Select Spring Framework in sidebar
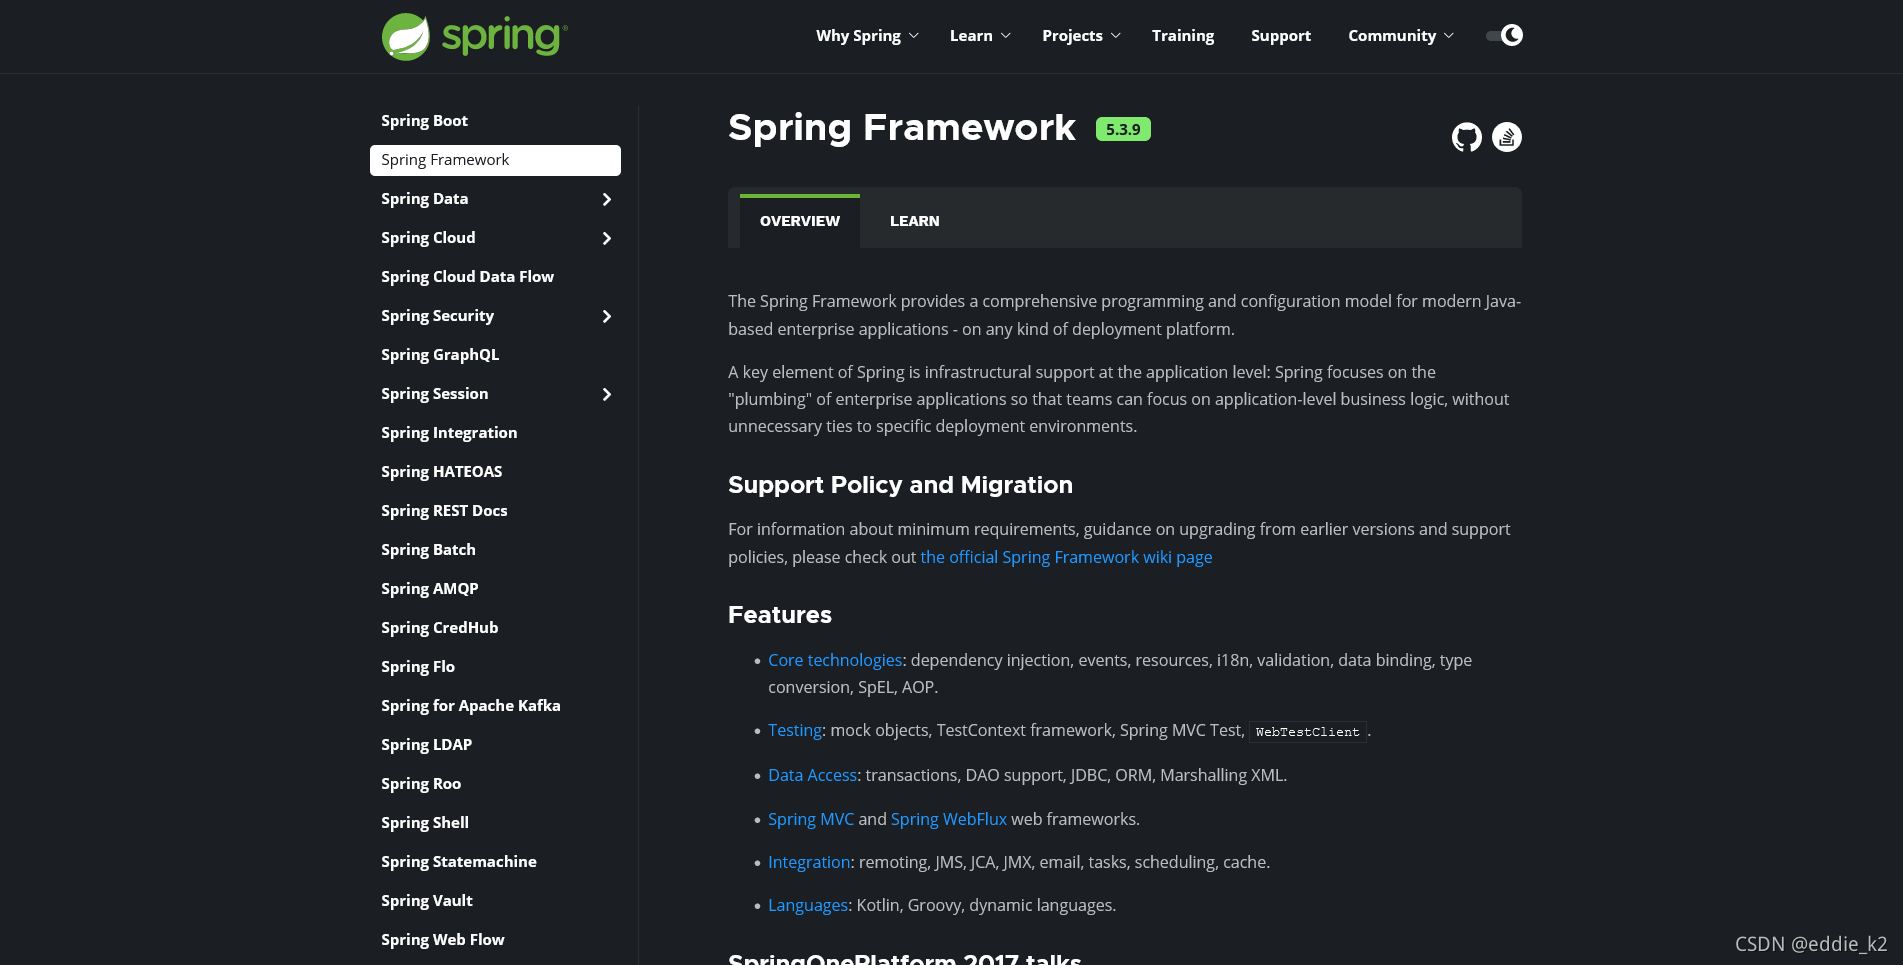The width and height of the screenshot is (1903, 965). [x=495, y=160]
